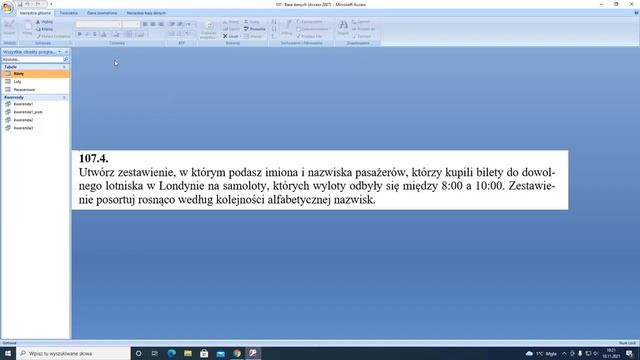Image resolution: width=640 pixels, height=360 pixels.
Task: Click sort descending icon
Action: coord(274,29)
